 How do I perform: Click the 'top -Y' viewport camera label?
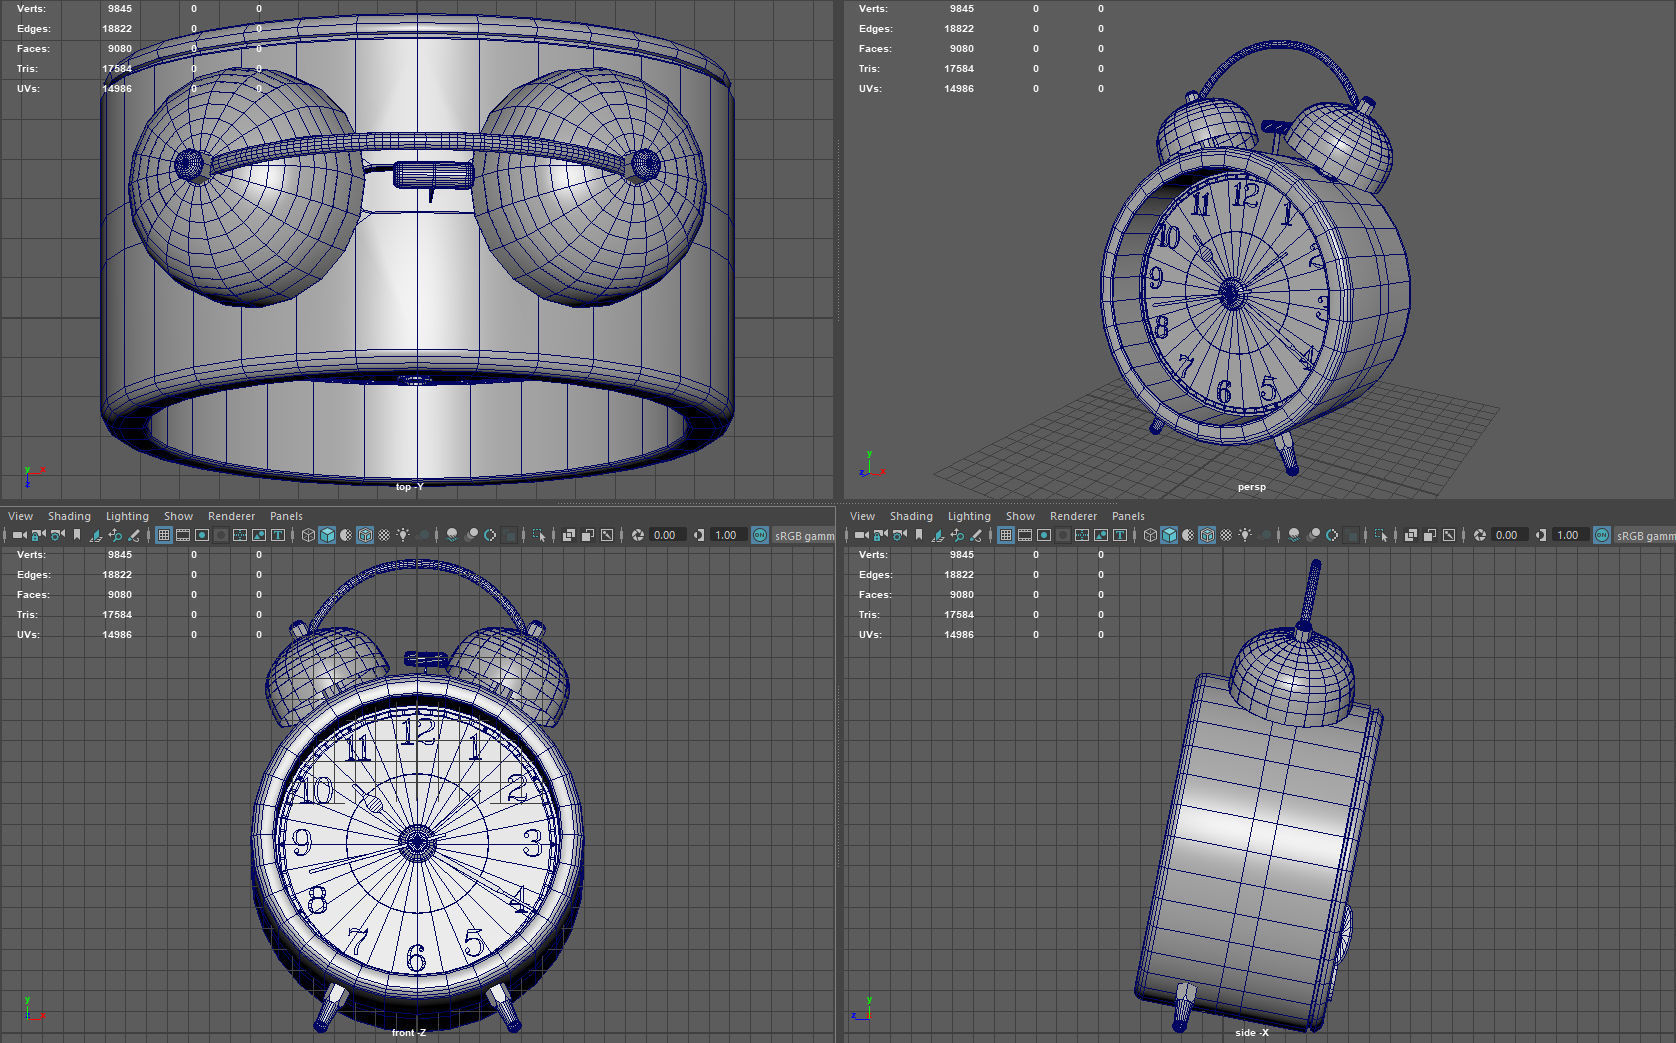[x=409, y=487]
